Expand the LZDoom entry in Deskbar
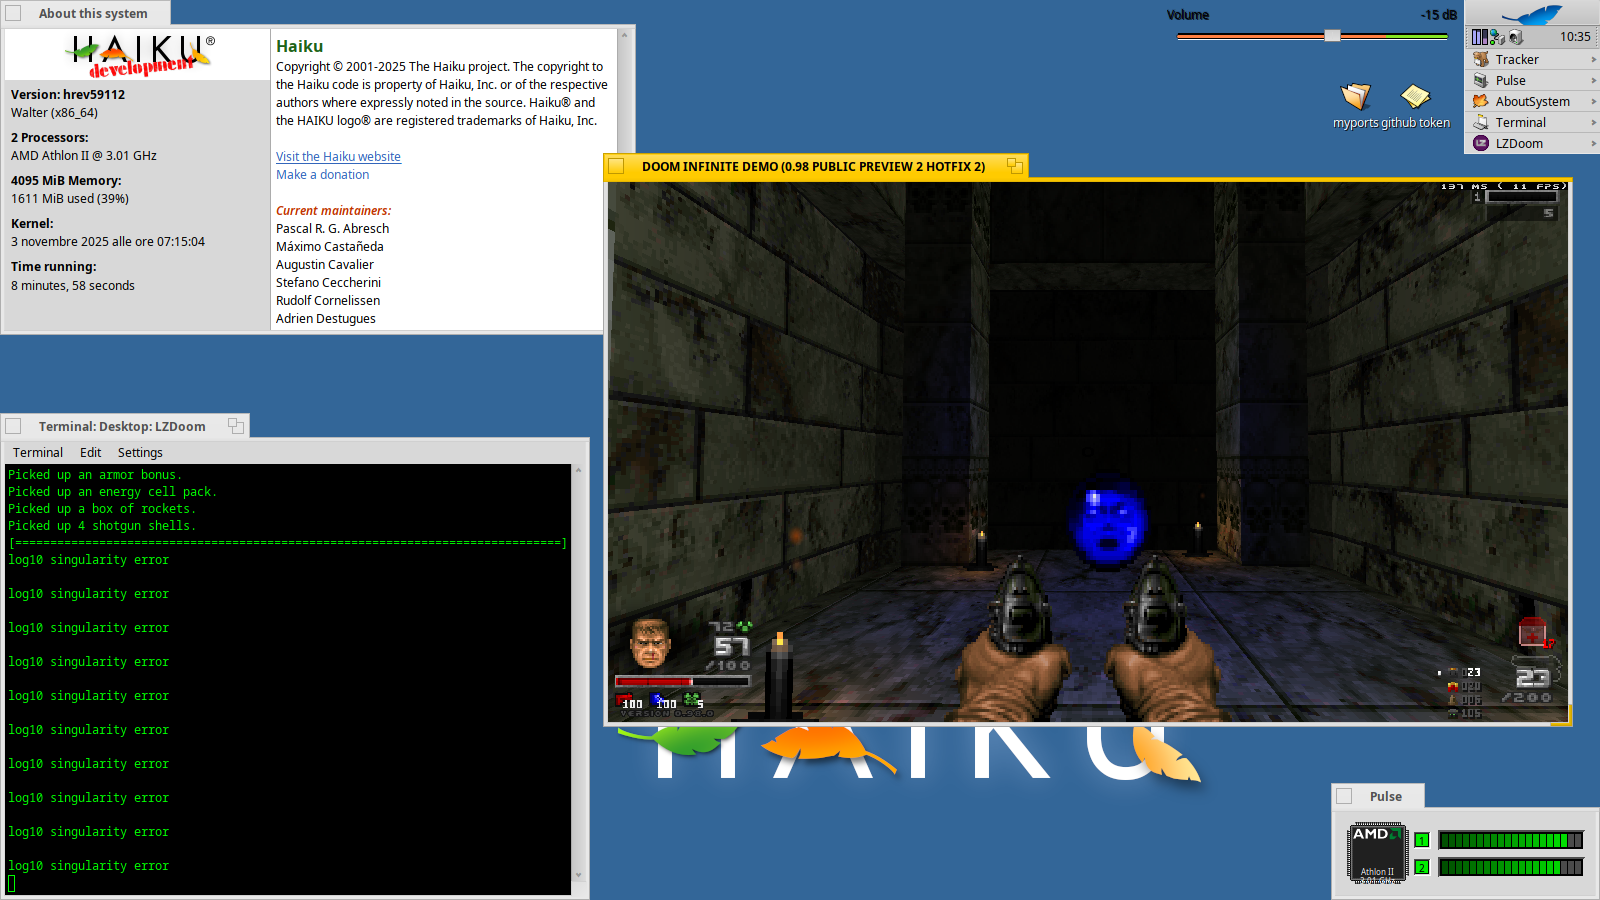 click(x=1593, y=144)
